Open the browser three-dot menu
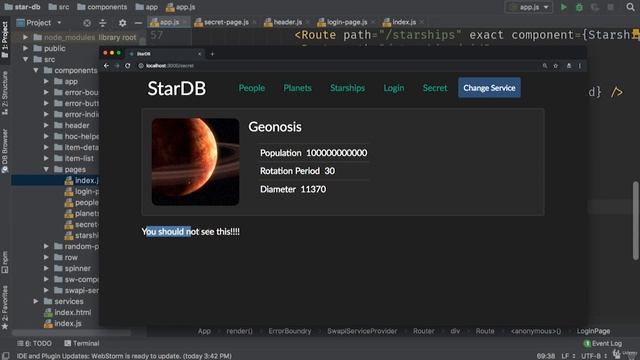 [x=580, y=66]
